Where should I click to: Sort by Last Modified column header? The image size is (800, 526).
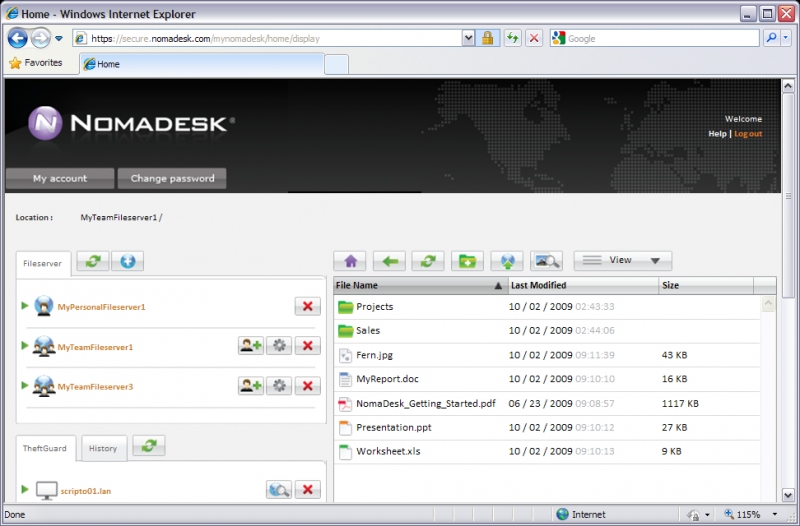coord(584,286)
